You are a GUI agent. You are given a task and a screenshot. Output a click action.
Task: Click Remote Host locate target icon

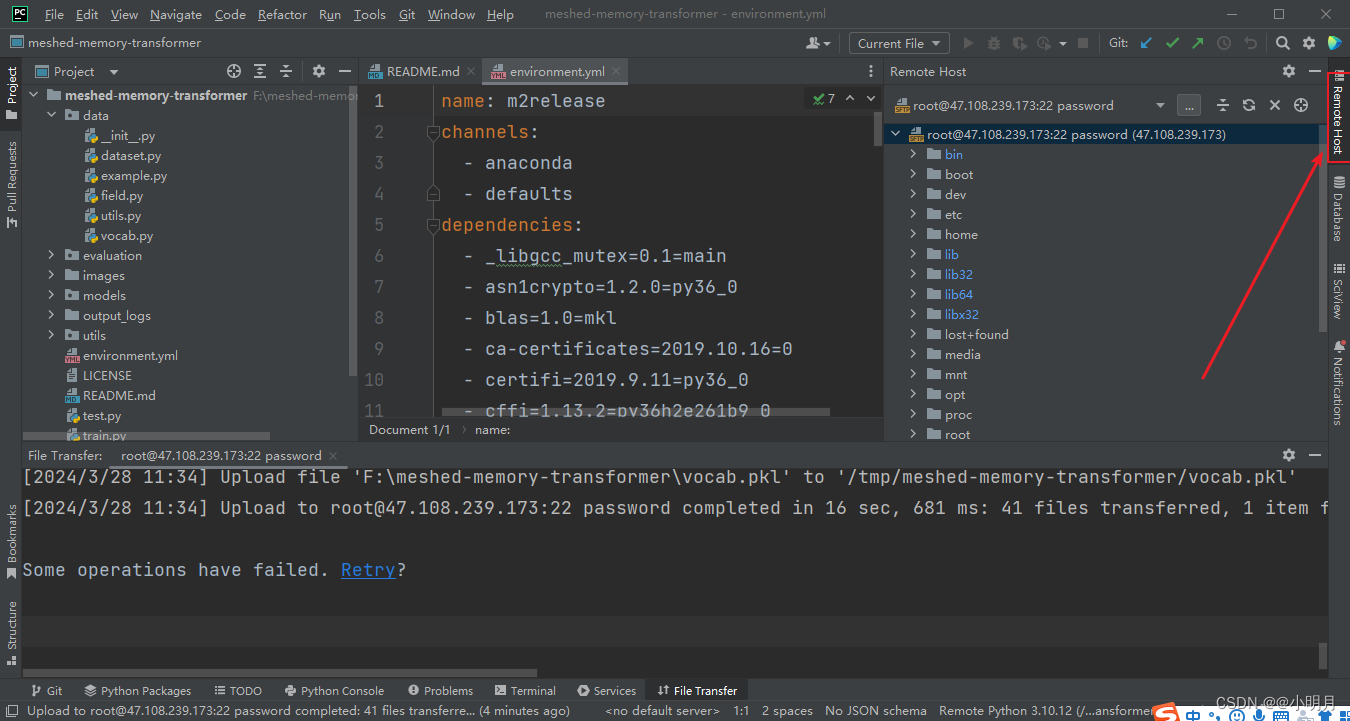(x=1301, y=105)
